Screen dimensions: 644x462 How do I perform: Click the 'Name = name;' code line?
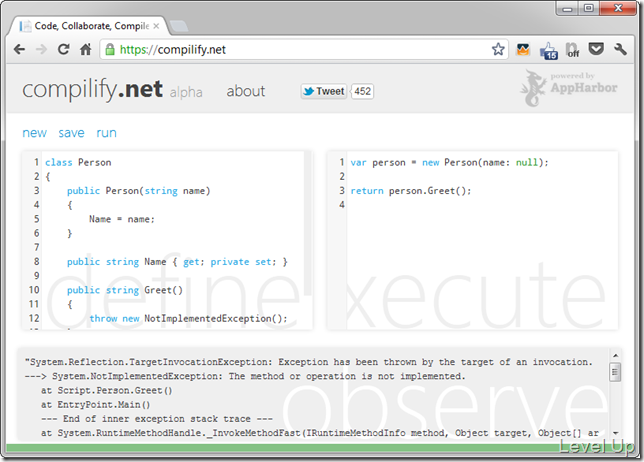click(x=122, y=219)
